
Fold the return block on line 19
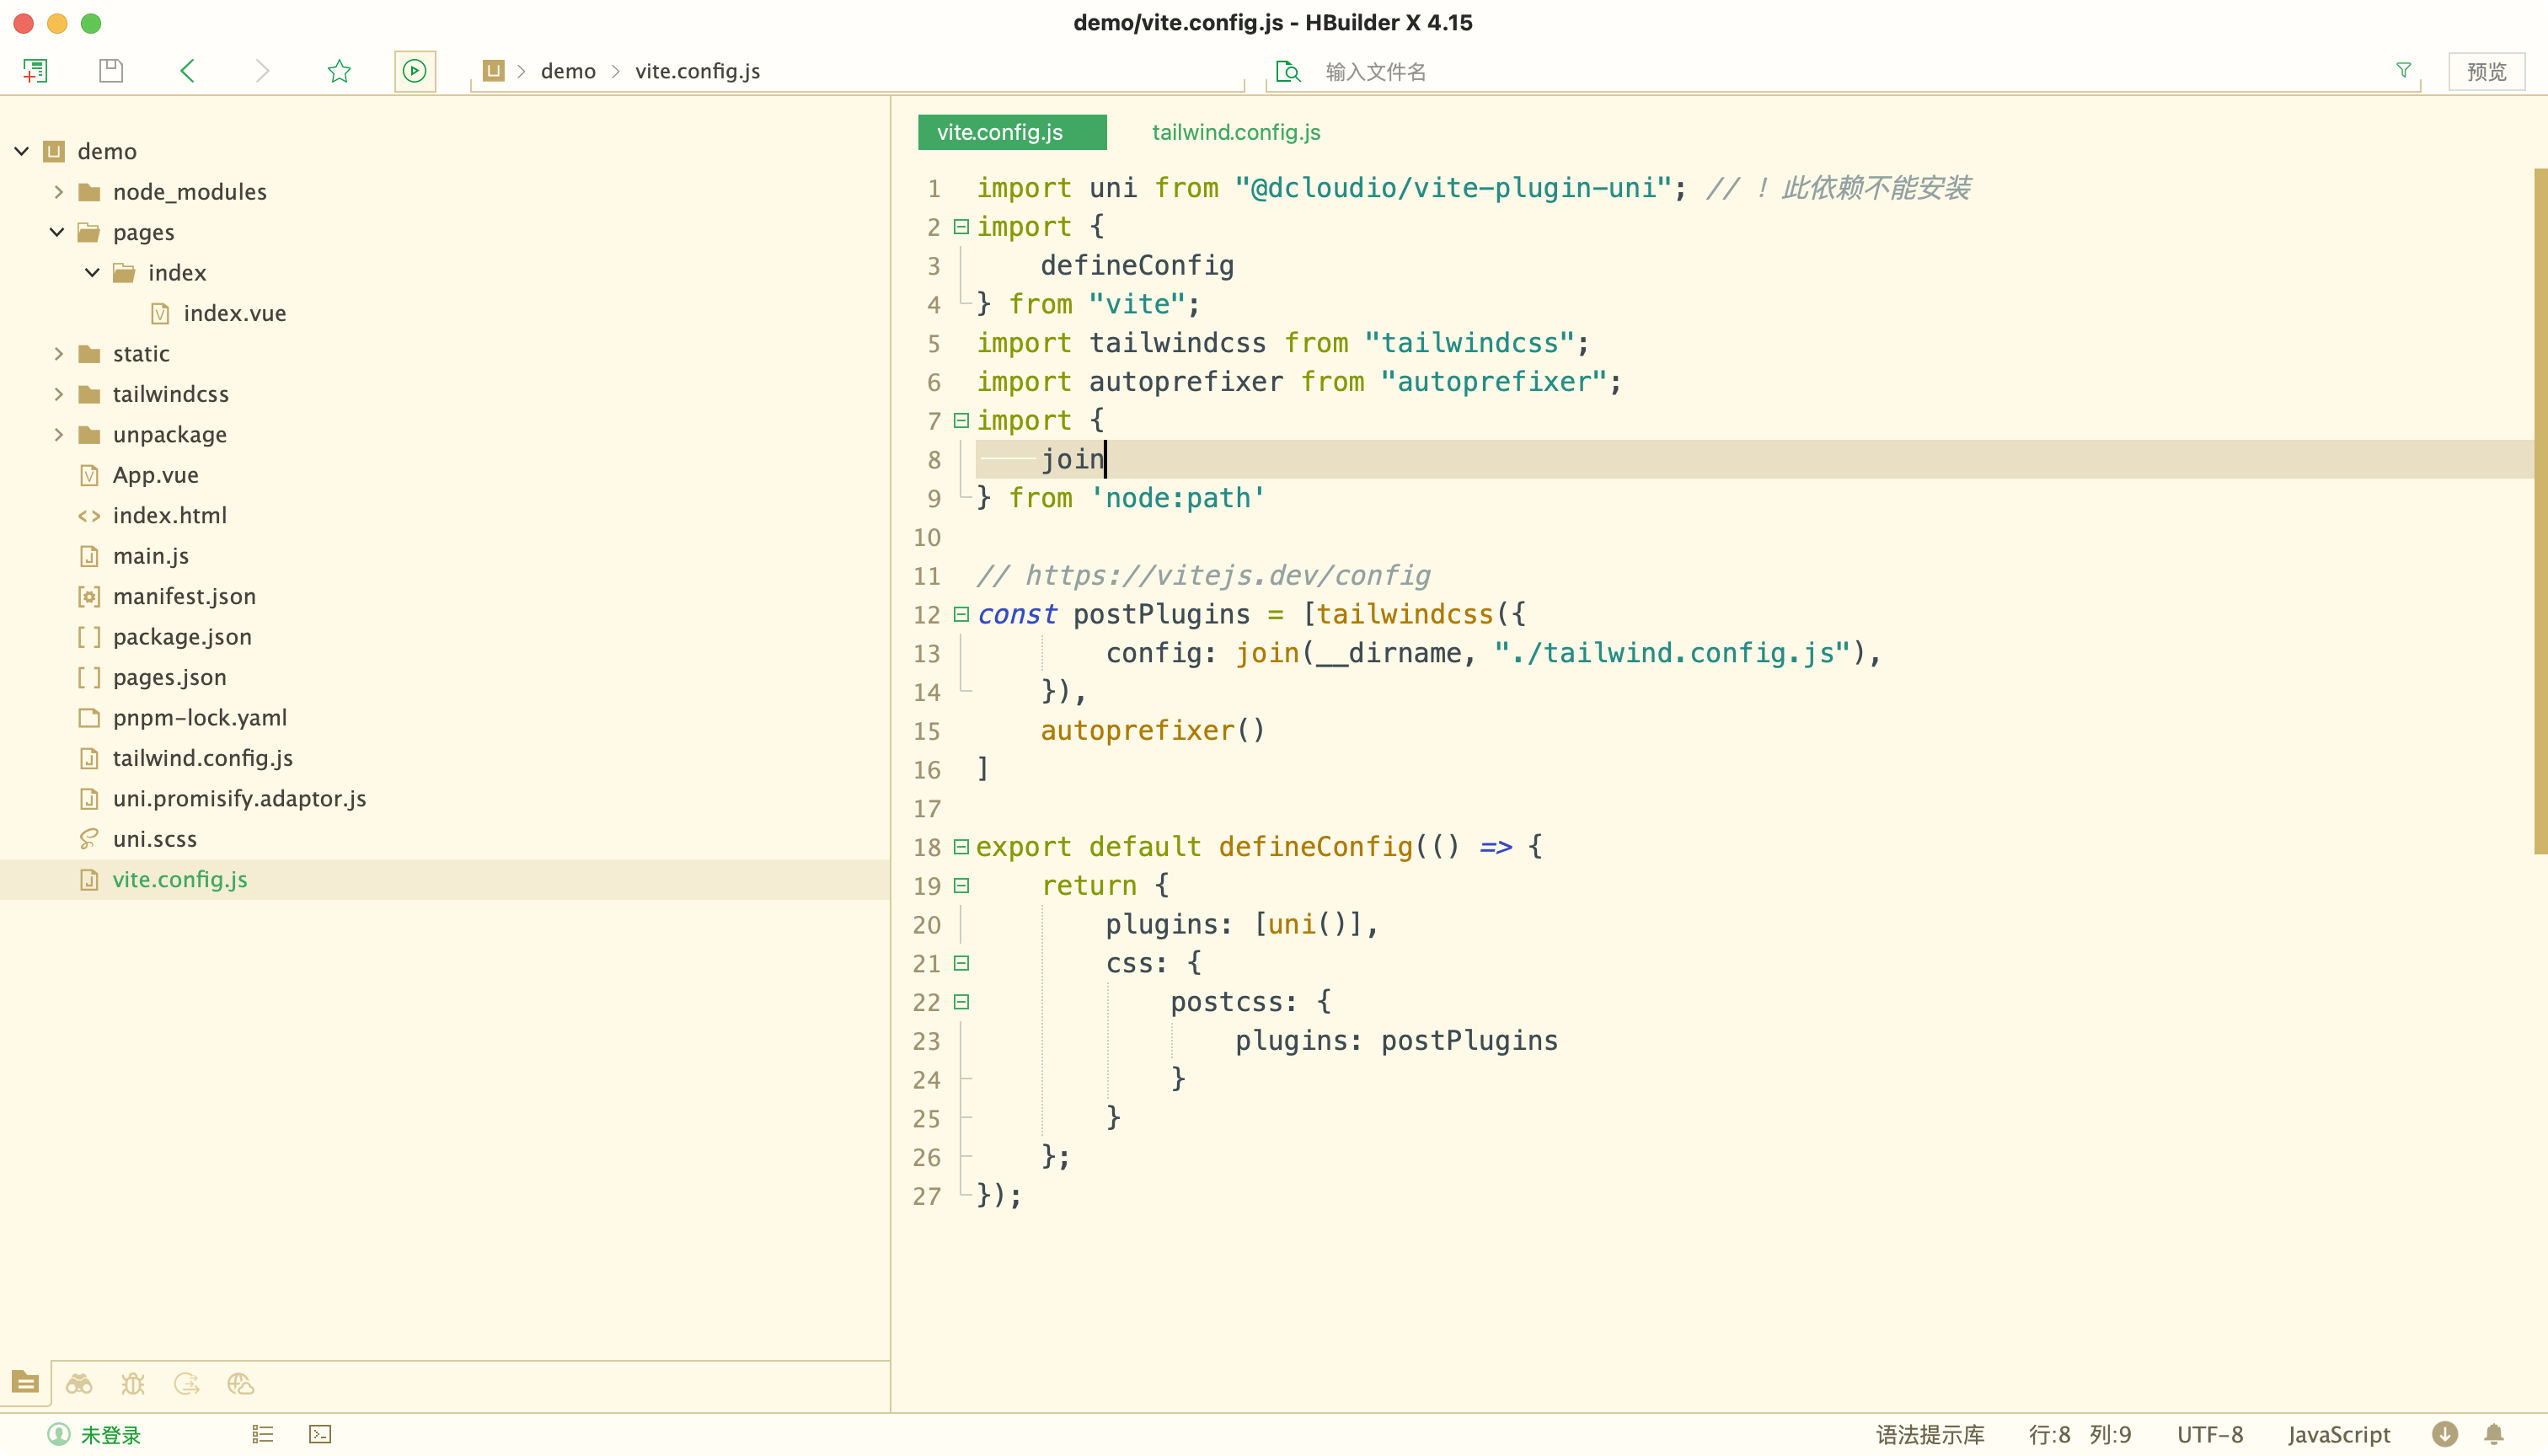click(x=961, y=886)
